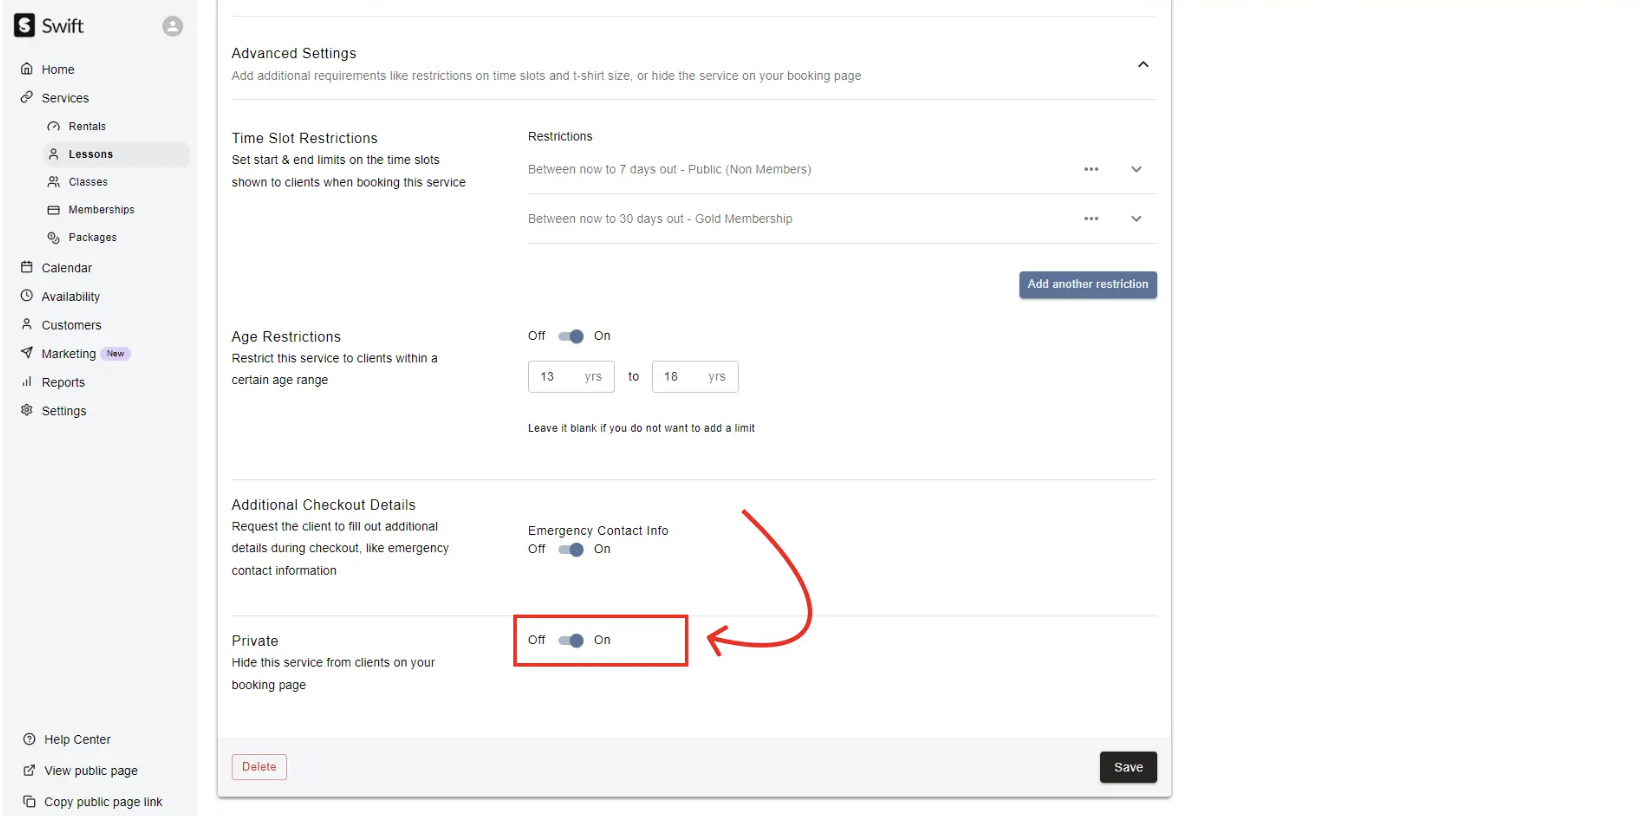1638x816 pixels.
Task: Click the Time Slot Restrictions heading
Action: tap(305, 138)
